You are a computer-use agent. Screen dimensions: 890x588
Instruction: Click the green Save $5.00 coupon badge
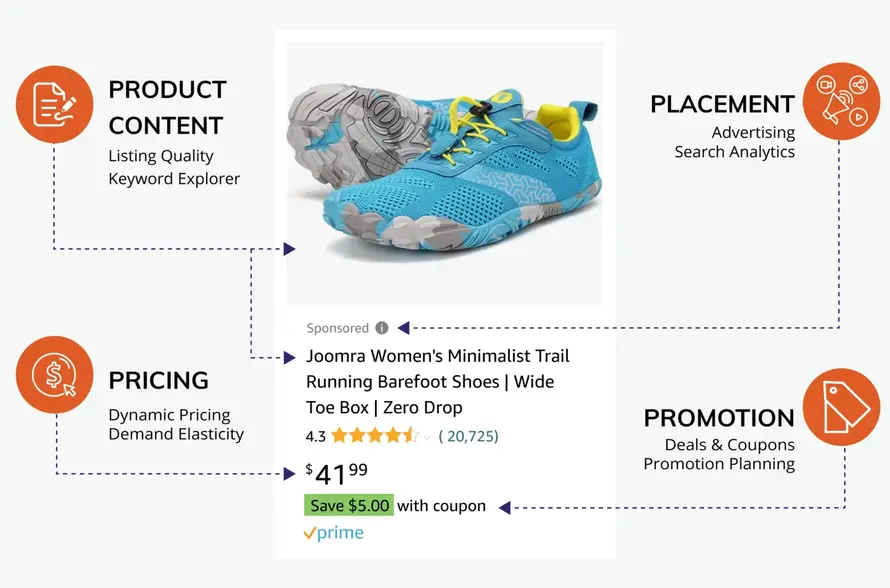(x=349, y=505)
